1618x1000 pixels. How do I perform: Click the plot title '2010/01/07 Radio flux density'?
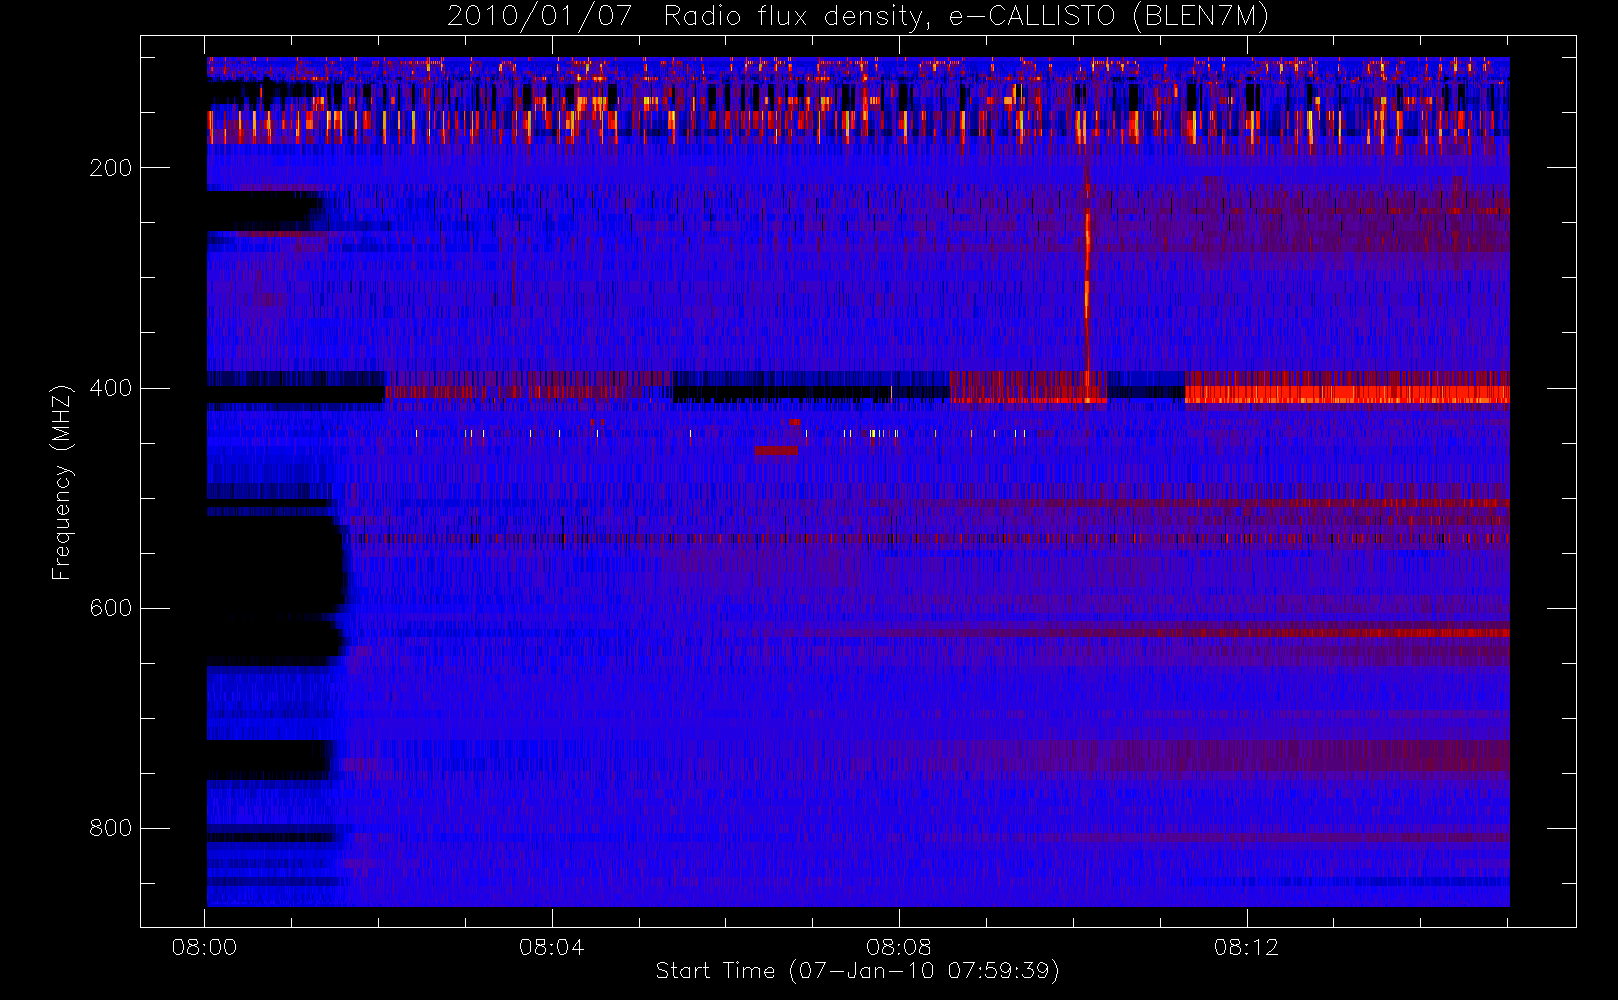click(858, 17)
